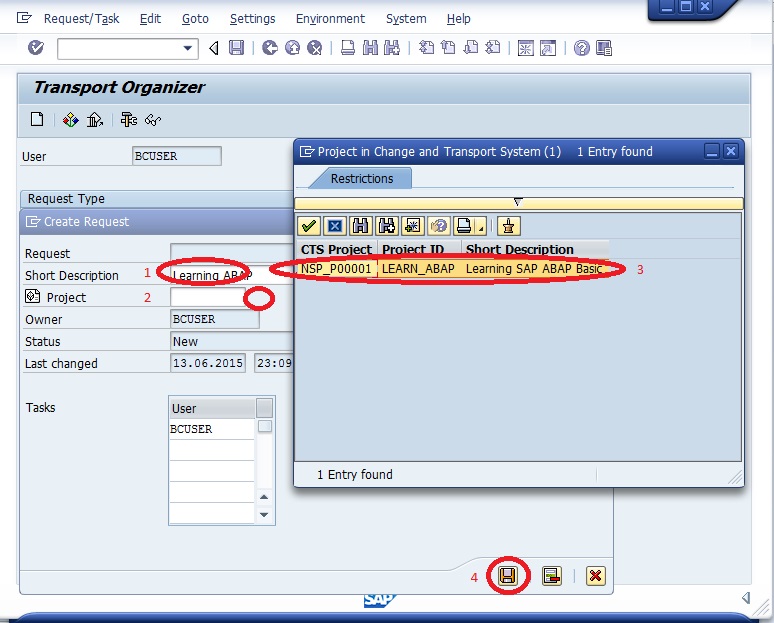The height and width of the screenshot is (623, 774).
Task: Click the Create blank page icon in Transport Organizer
Action: coord(37,119)
